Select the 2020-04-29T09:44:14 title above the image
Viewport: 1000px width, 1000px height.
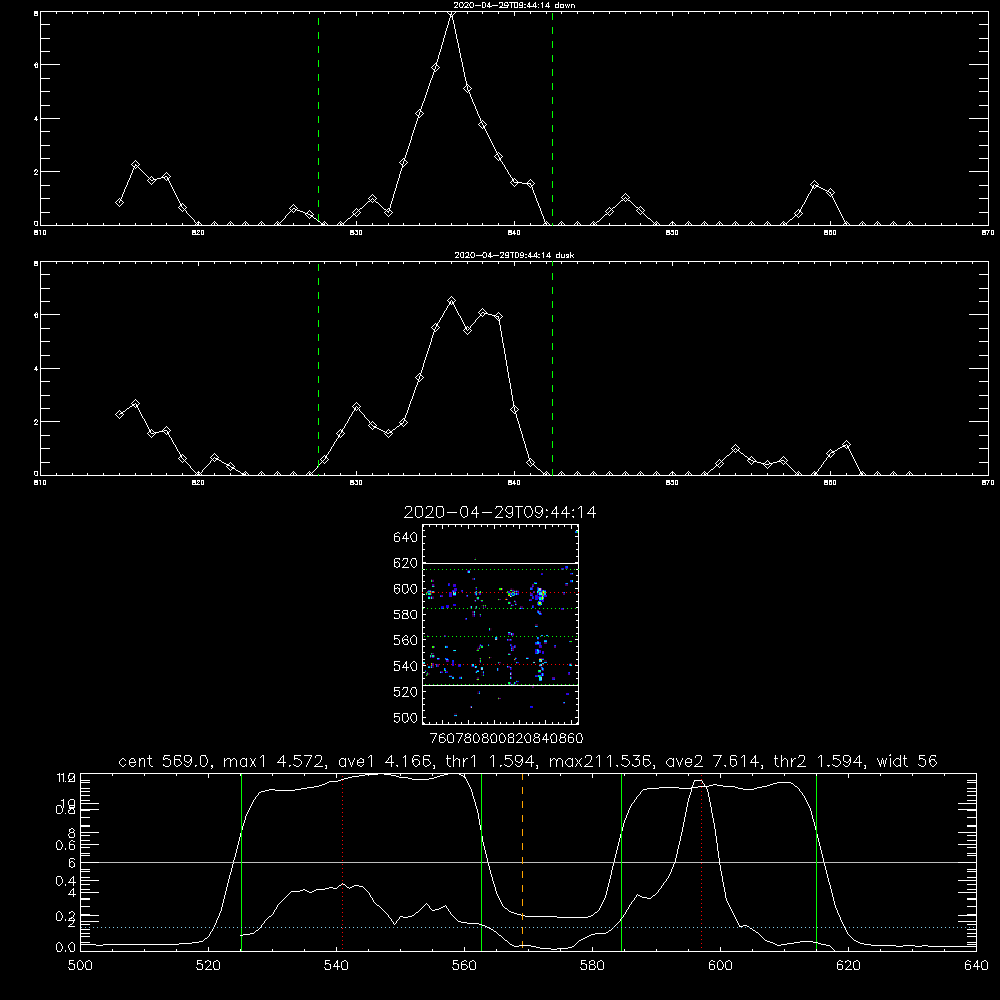pyautogui.click(x=500, y=512)
